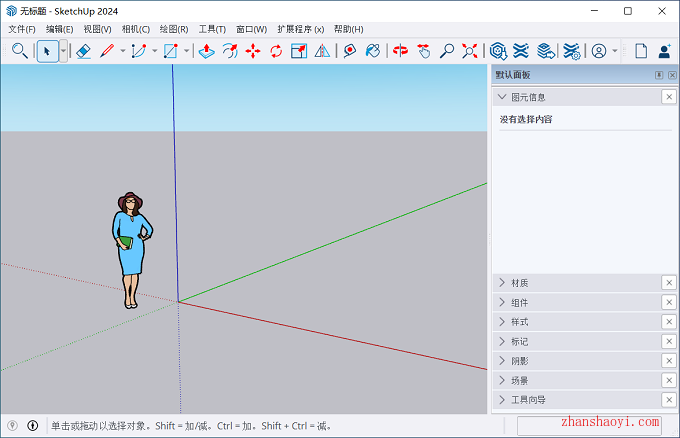Choose the Move tool with red arrows
This screenshot has width=680, height=438.
[253, 51]
